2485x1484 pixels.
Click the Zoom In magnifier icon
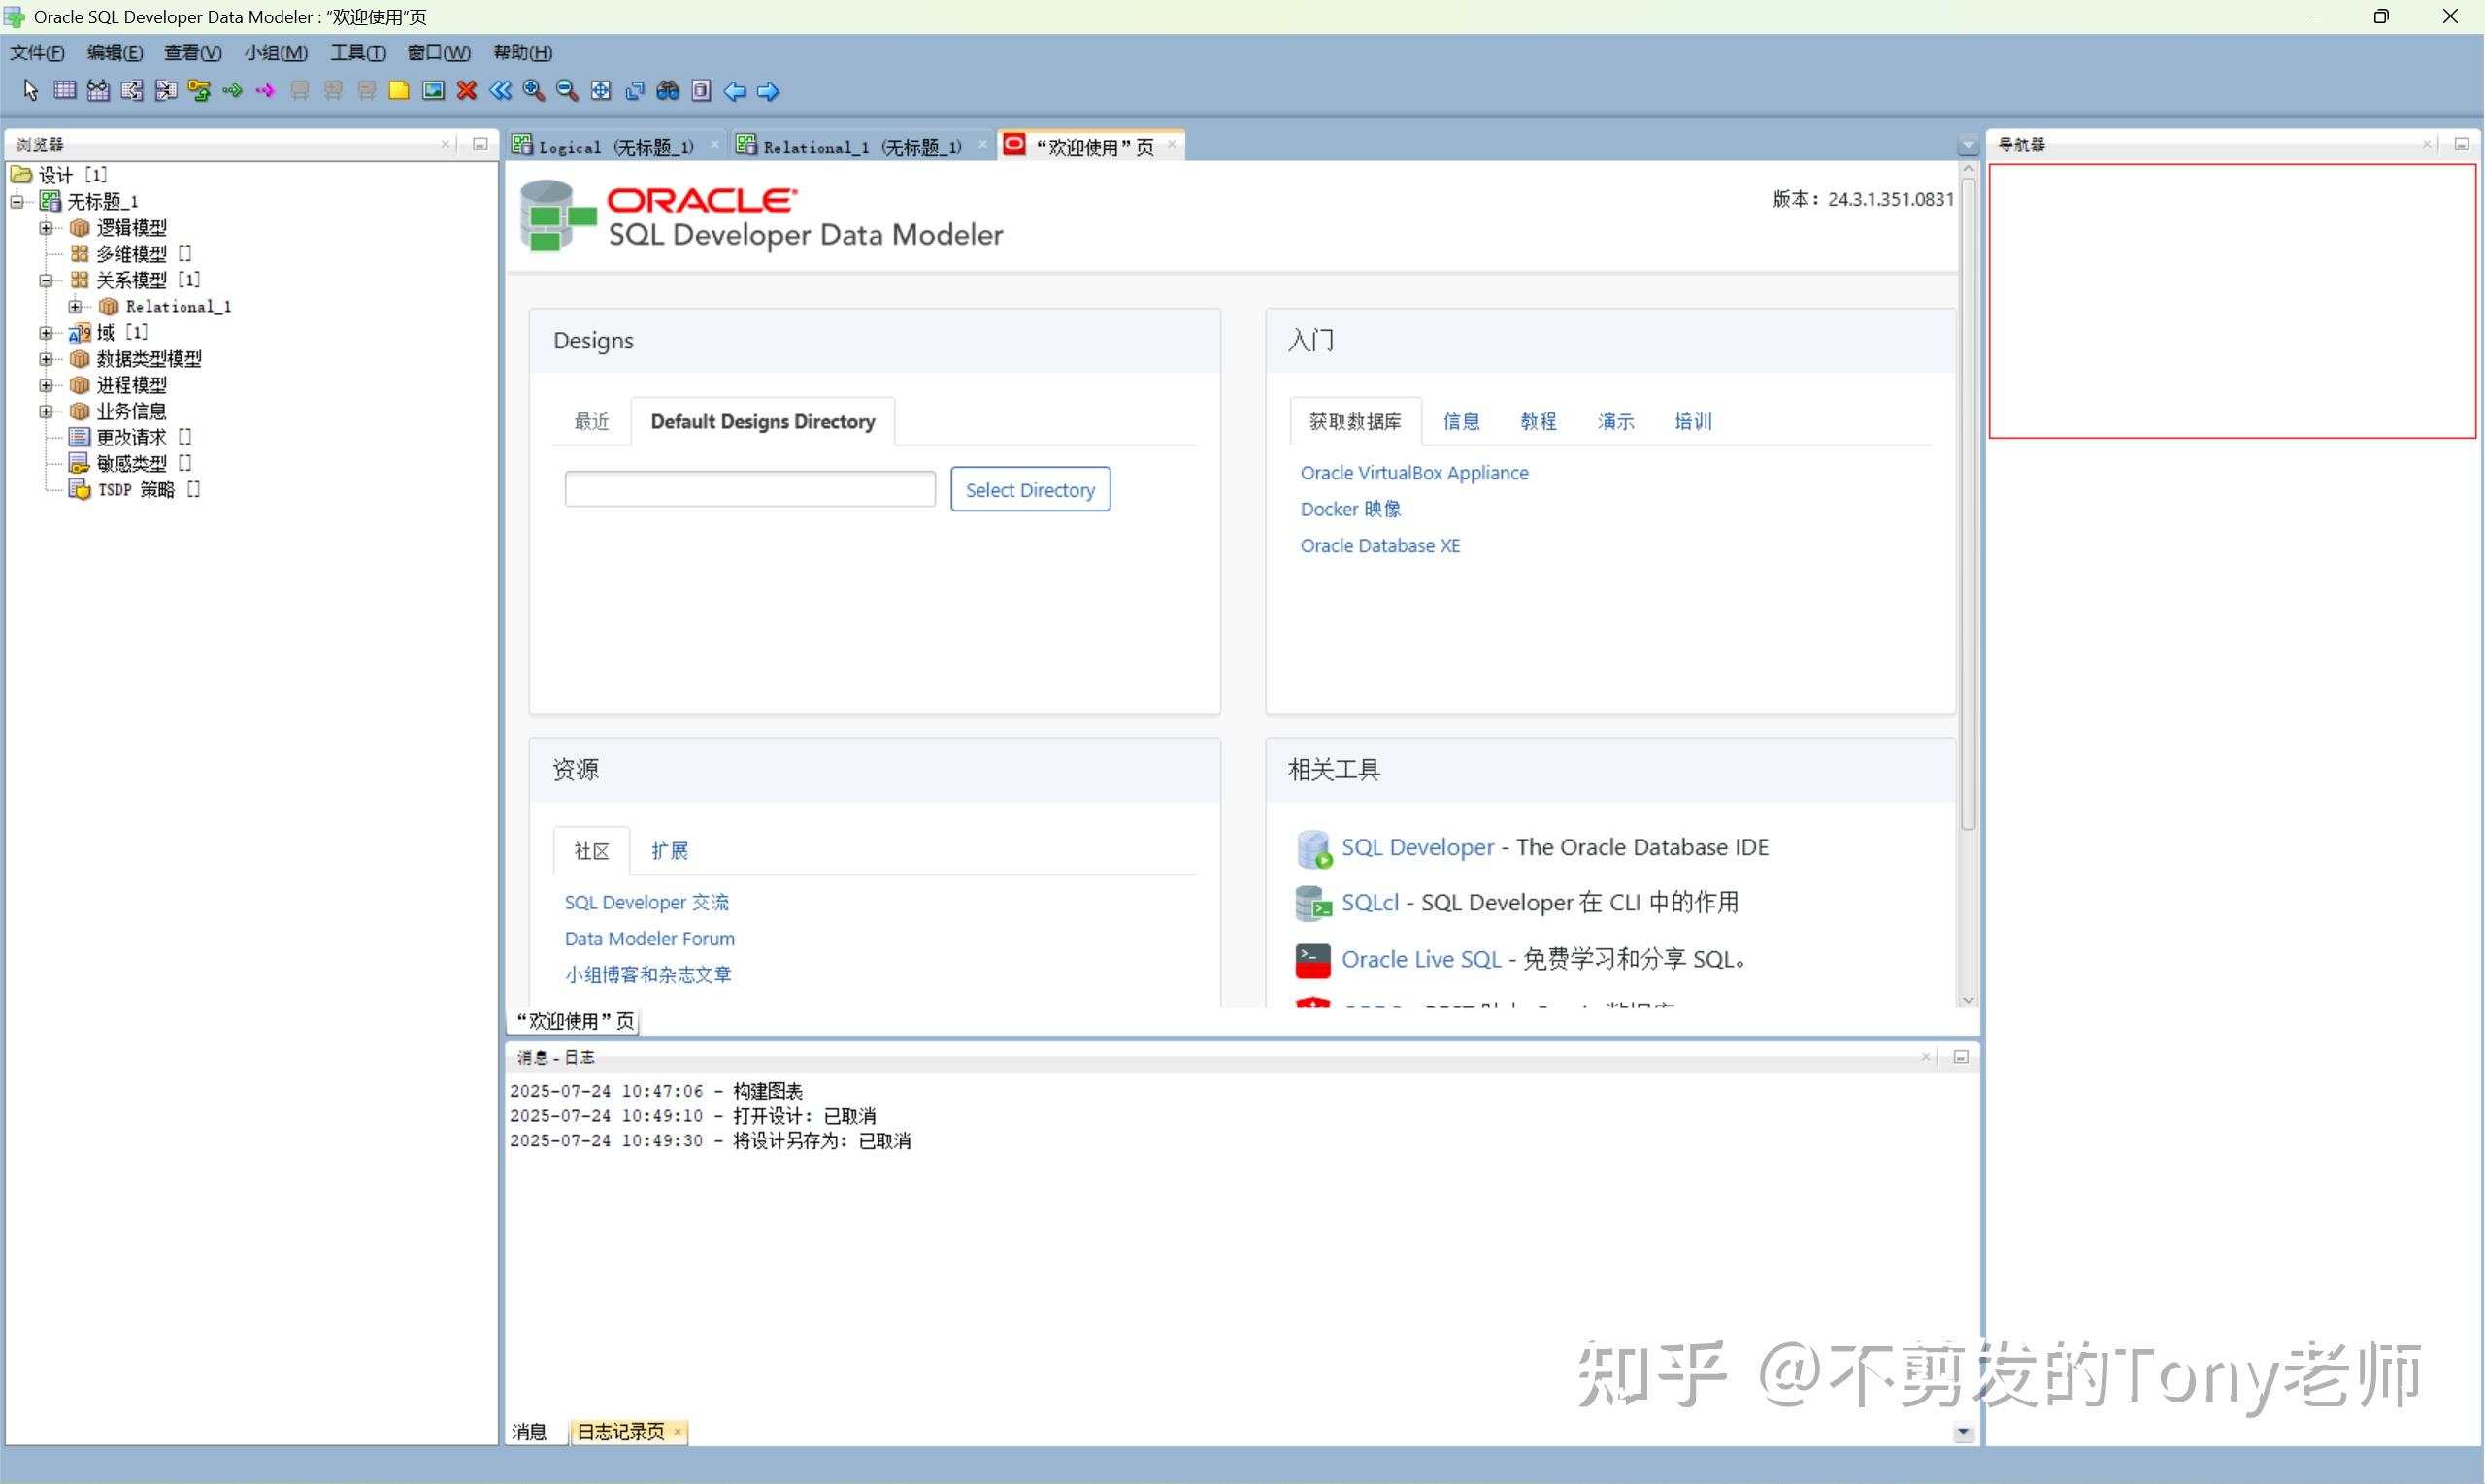pyautogui.click(x=533, y=90)
